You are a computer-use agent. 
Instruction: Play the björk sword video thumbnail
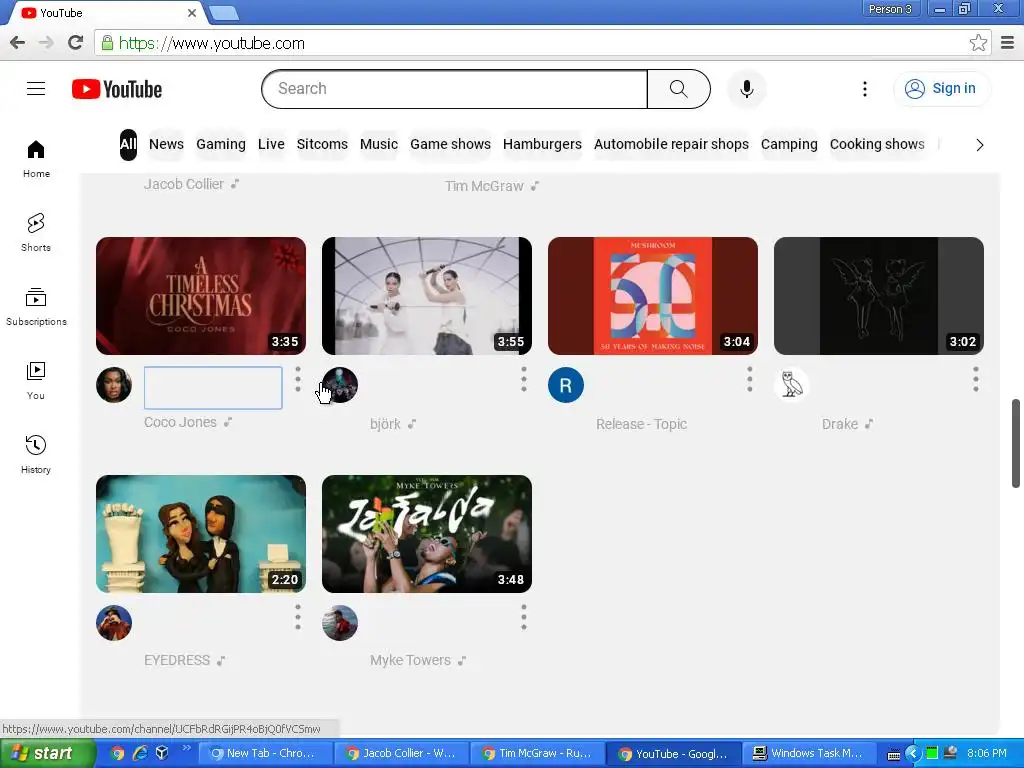(427, 296)
